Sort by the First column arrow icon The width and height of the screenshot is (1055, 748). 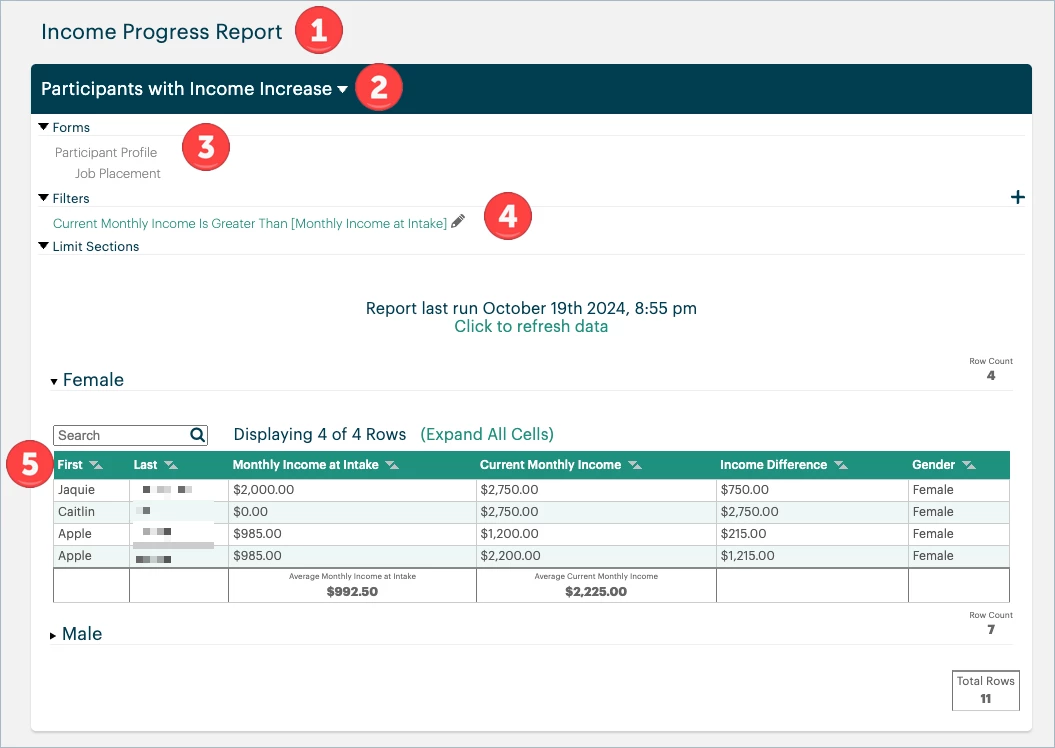pos(96,465)
